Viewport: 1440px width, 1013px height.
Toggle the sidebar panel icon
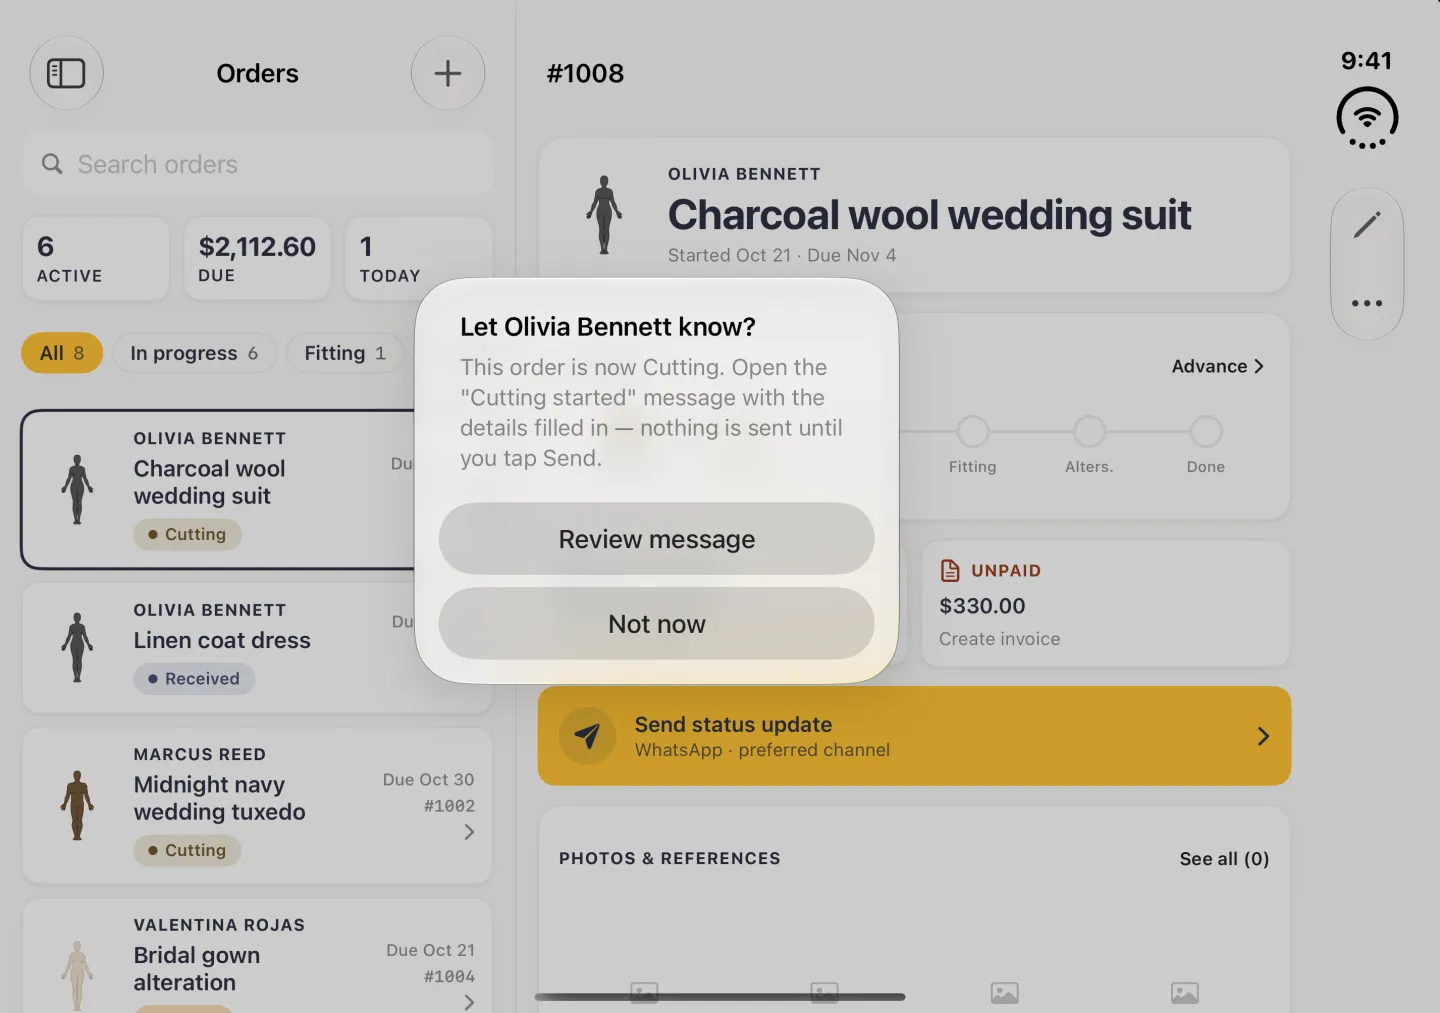(x=66, y=73)
